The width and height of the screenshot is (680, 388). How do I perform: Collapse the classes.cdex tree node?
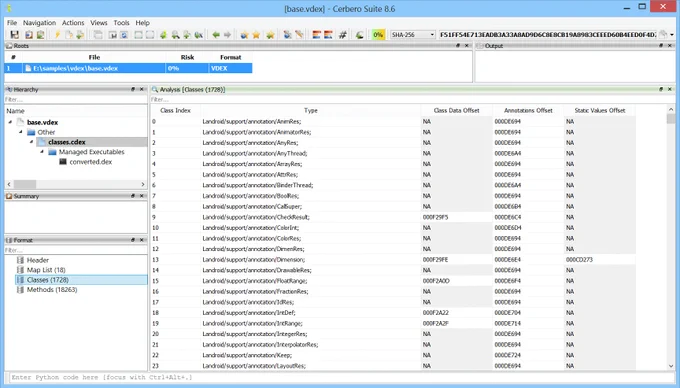31,142
